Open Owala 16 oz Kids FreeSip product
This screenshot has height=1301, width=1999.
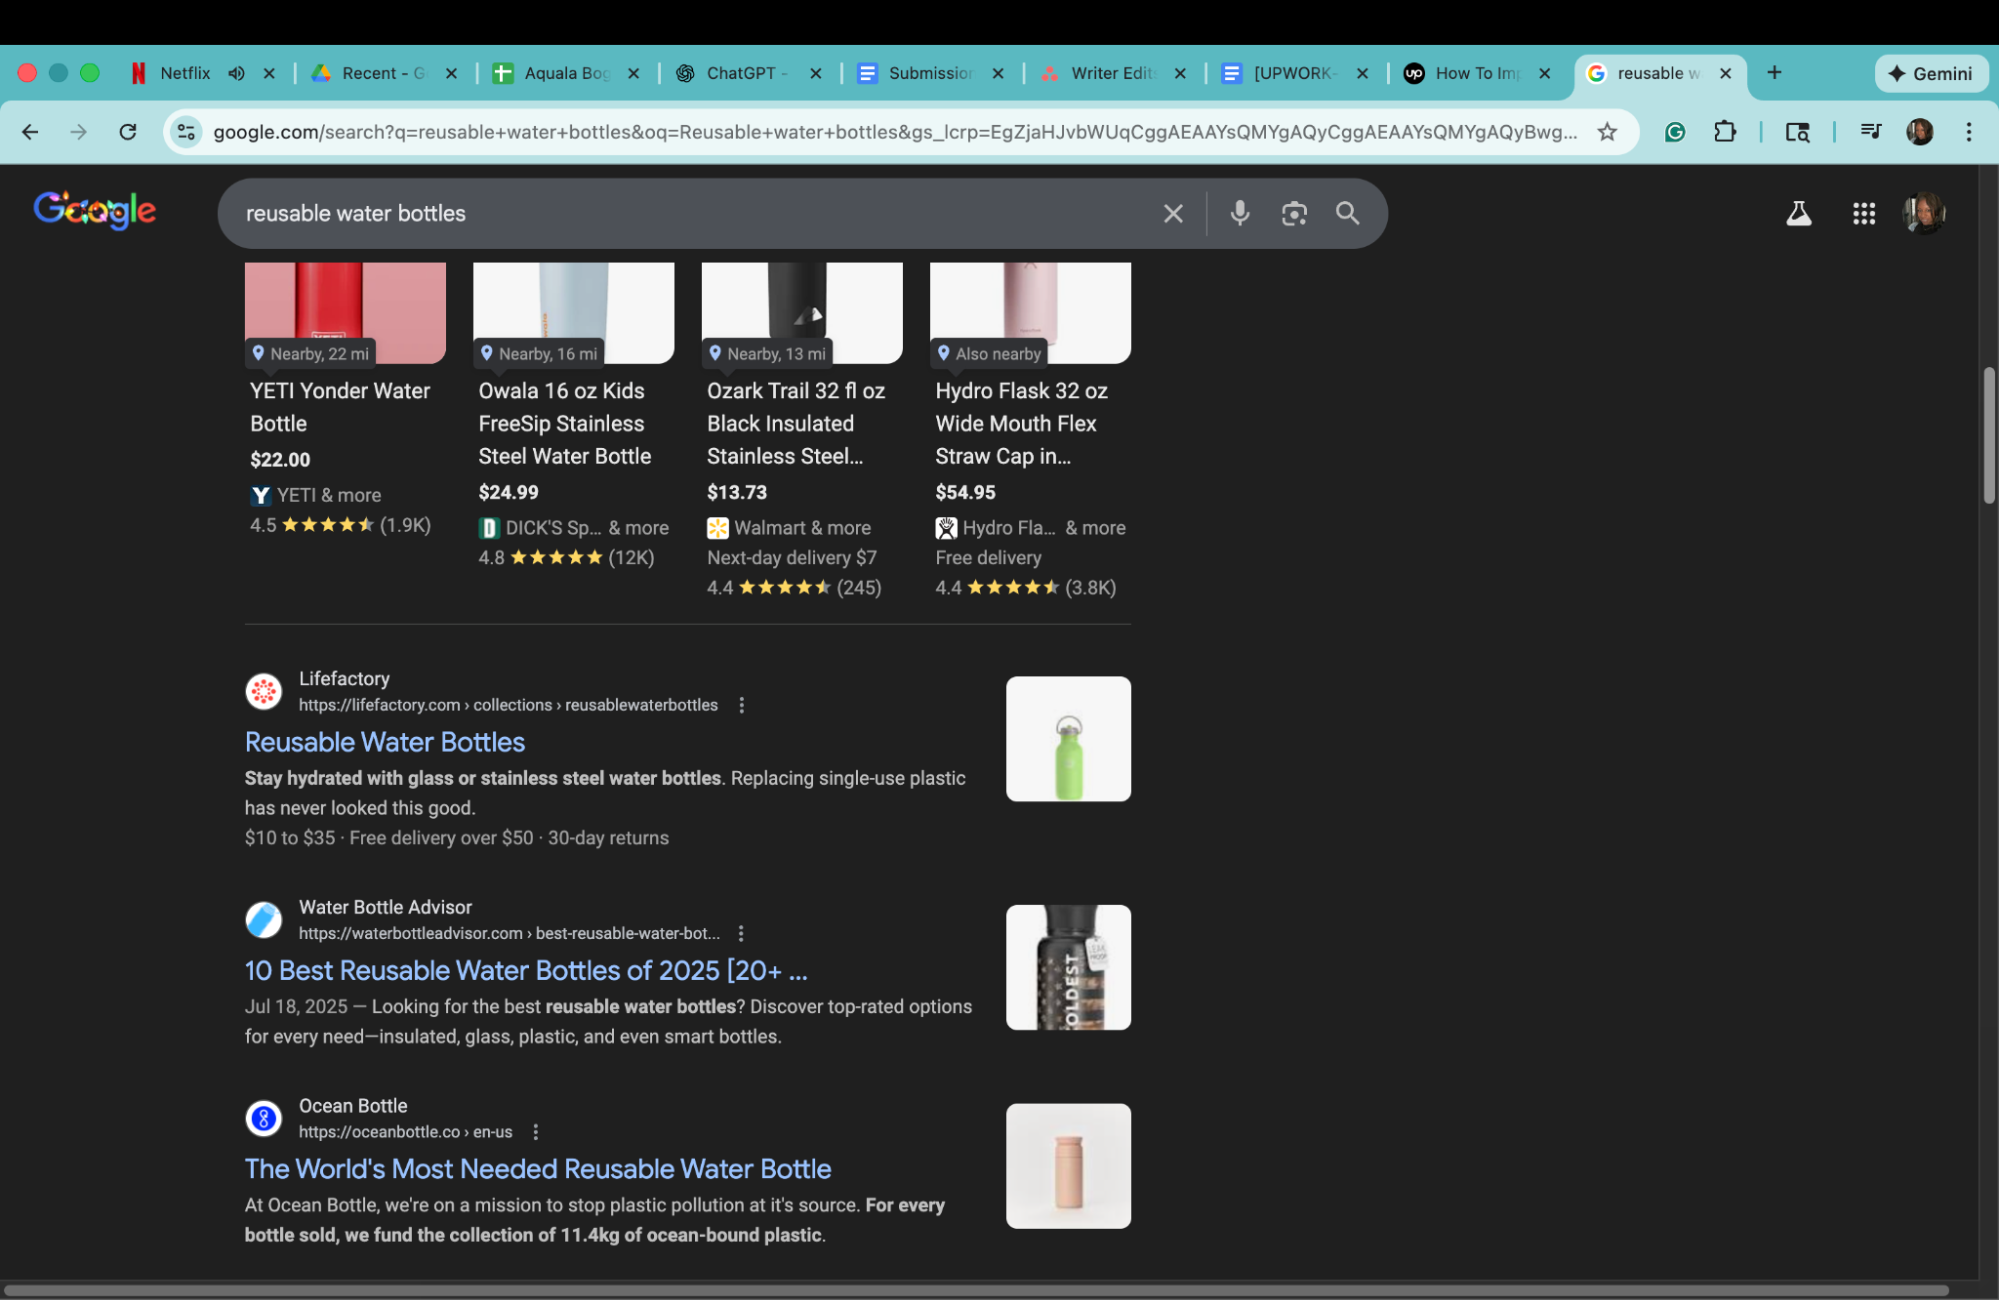[x=565, y=423]
